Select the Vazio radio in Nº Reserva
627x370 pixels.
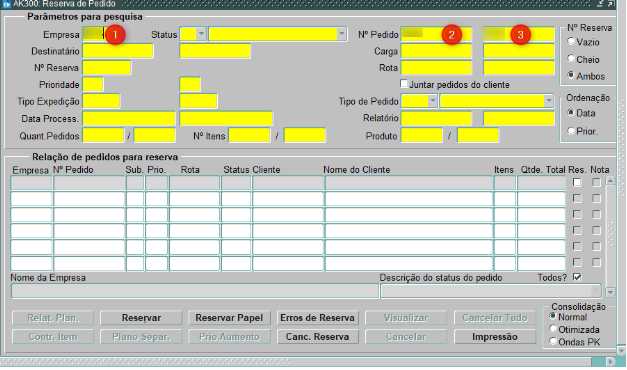click(x=571, y=41)
